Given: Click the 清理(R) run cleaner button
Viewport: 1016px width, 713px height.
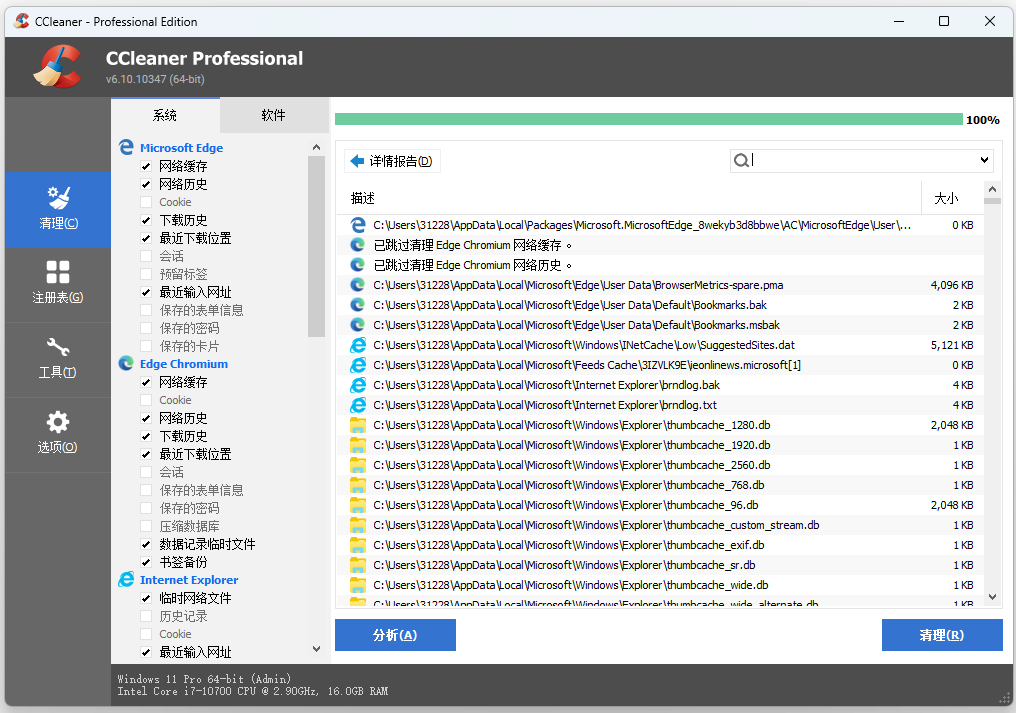Looking at the screenshot, I should pyautogui.click(x=942, y=635).
